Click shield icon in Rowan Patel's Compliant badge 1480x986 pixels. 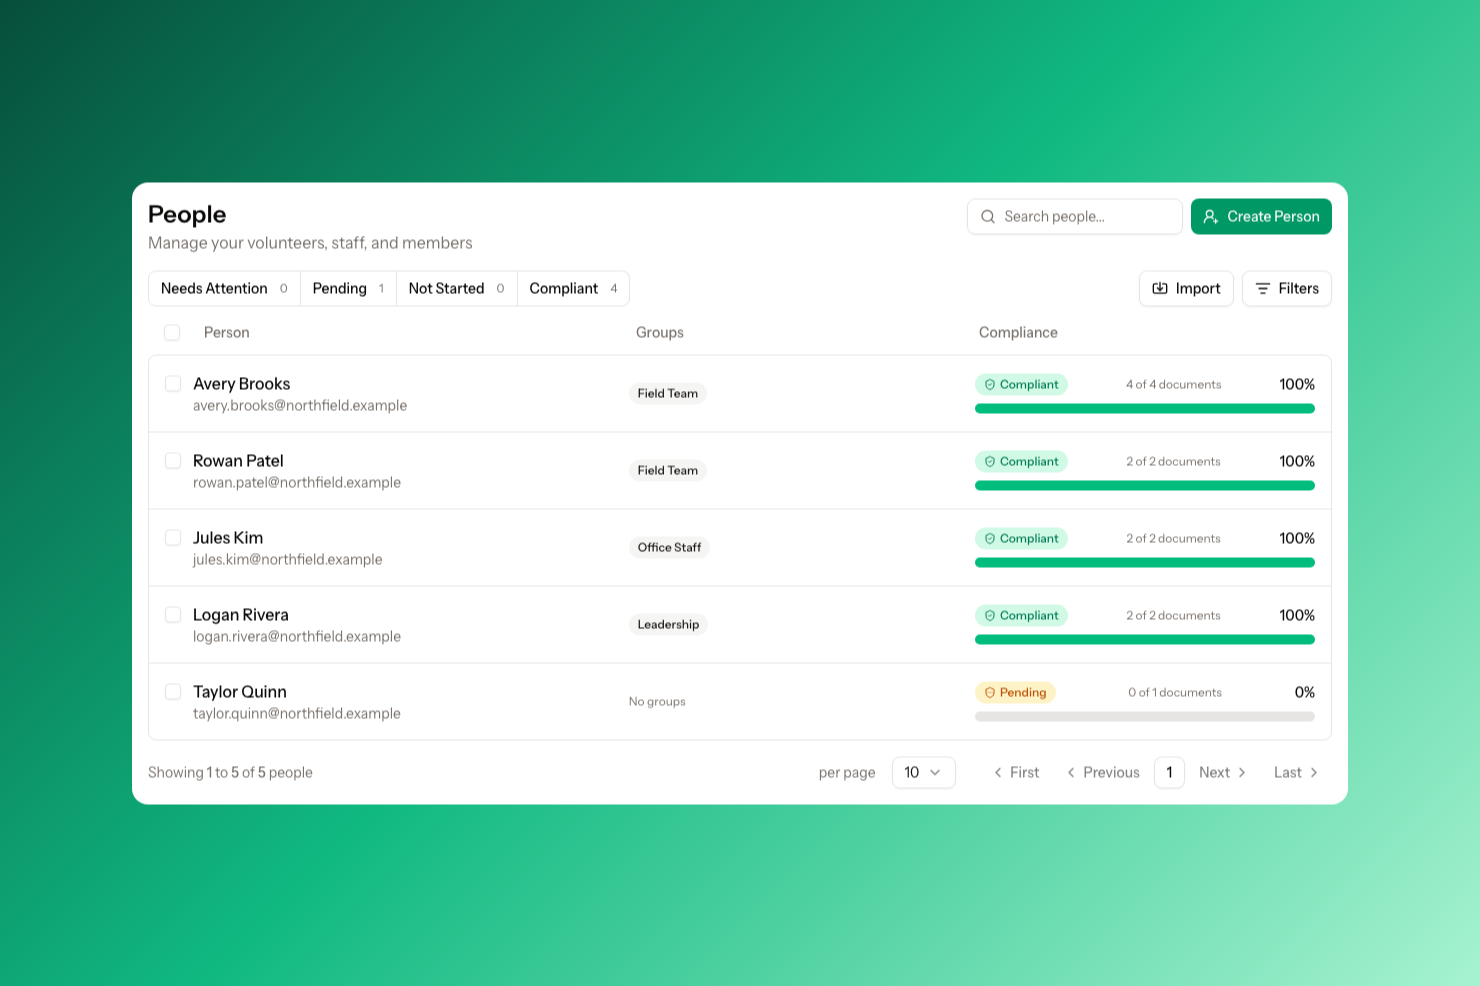click(x=990, y=461)
